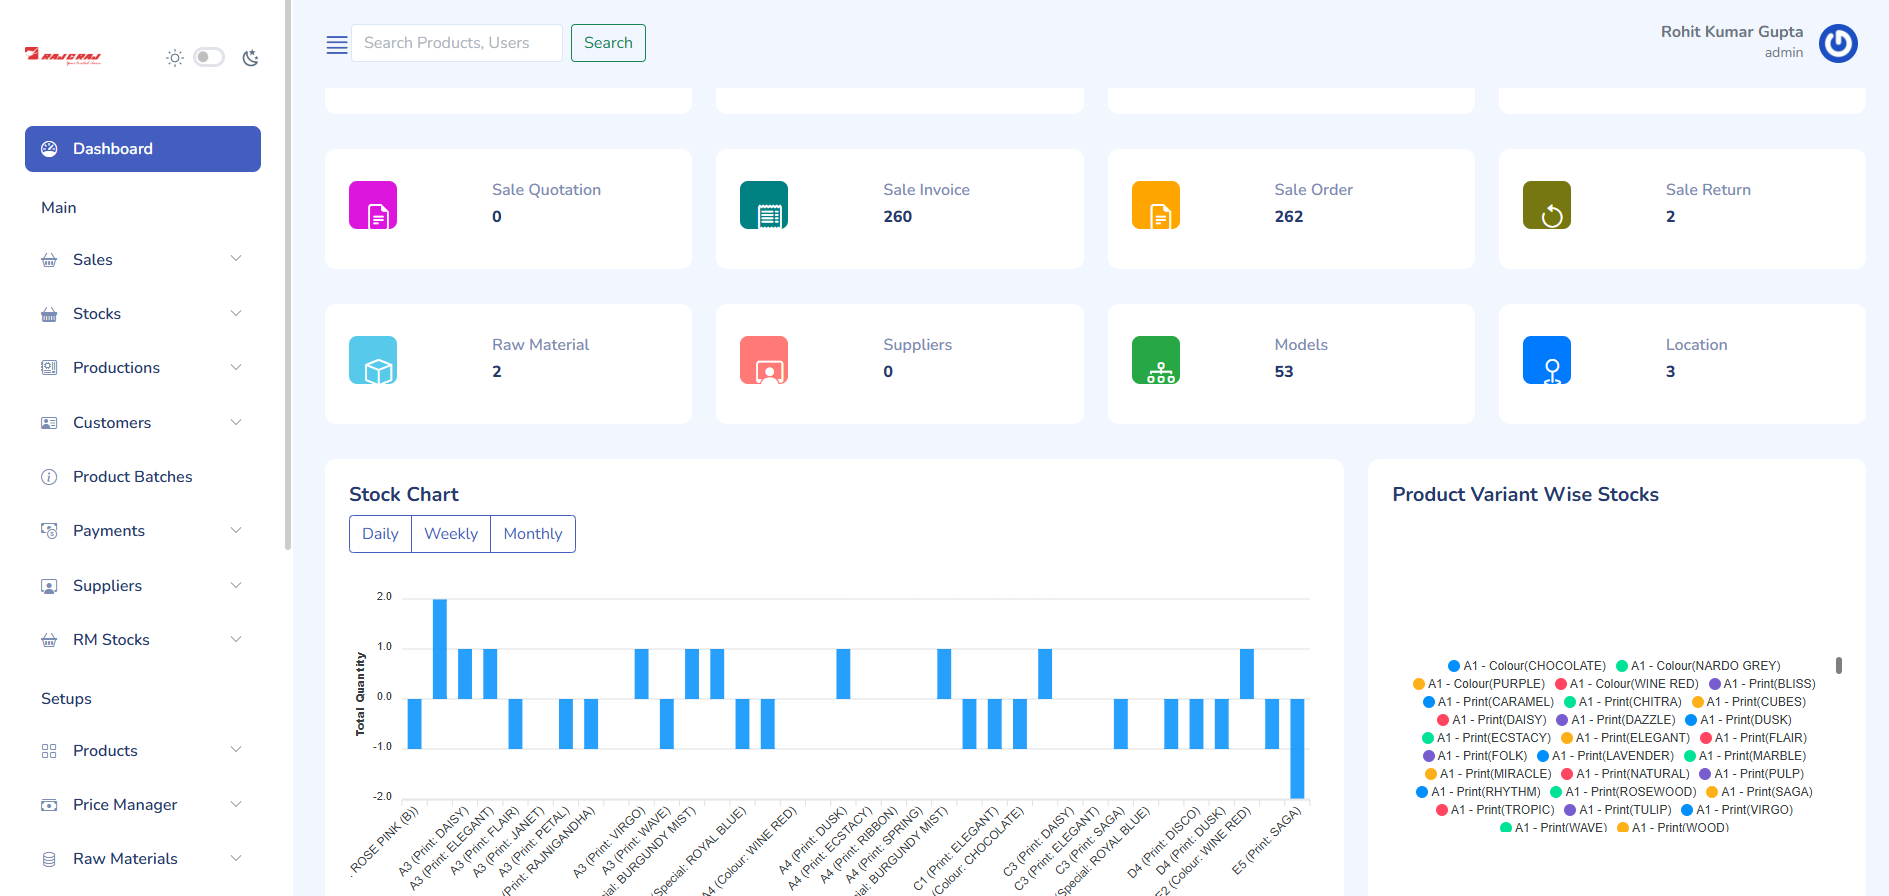Expand the Productions menu chevron
Screen dimensions: 1889x896
236,368
